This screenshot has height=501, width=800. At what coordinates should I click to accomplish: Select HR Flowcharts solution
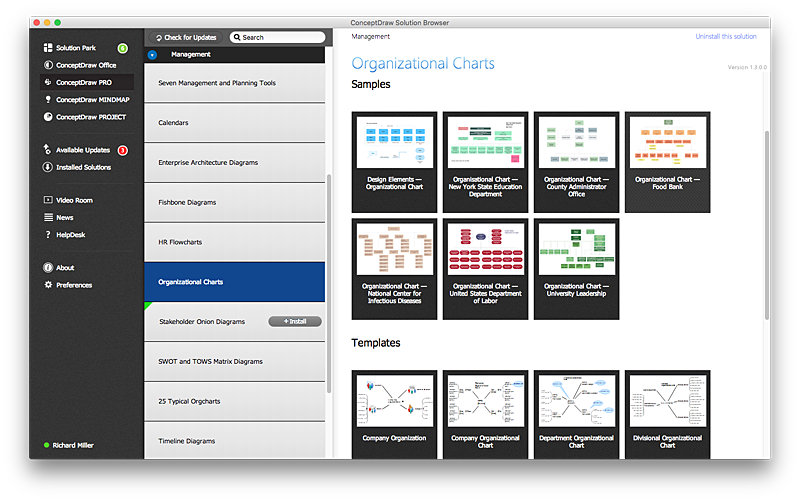coord(235,242)
